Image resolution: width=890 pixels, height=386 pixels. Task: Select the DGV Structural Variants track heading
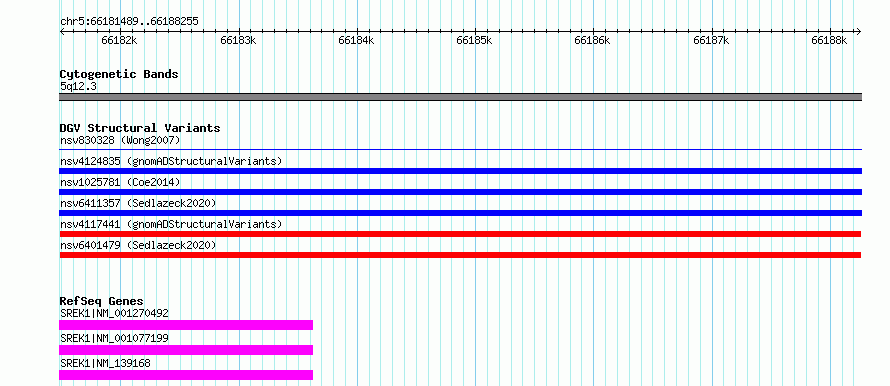140,128
